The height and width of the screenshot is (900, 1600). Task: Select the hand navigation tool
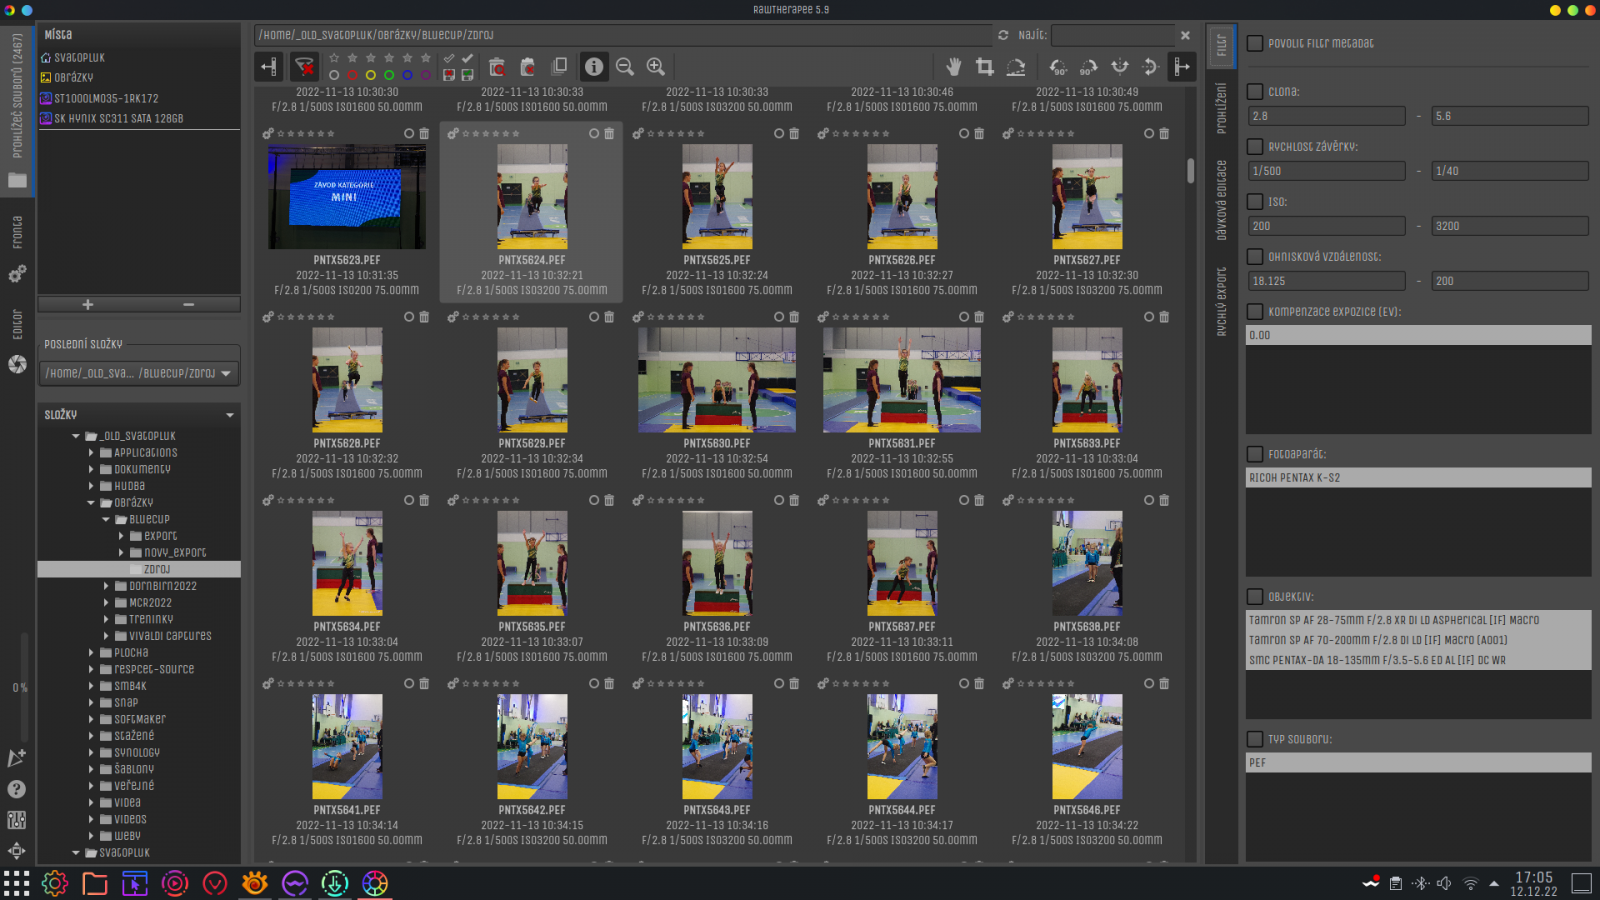[x=954, y=67]
